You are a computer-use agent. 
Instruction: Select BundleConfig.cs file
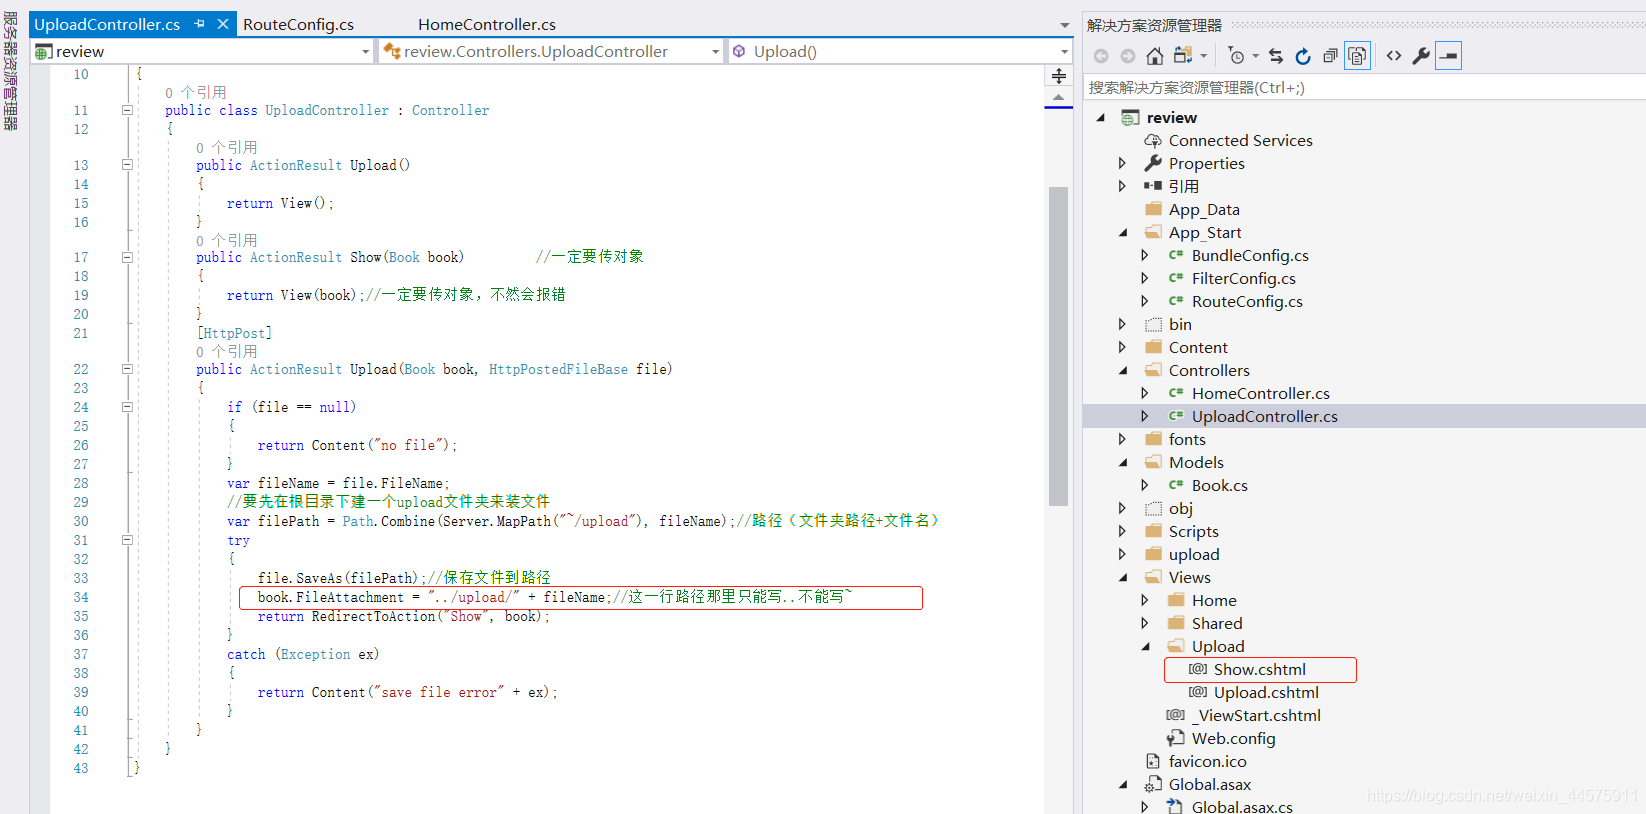pyautogui.click(x=1250, y=256)
